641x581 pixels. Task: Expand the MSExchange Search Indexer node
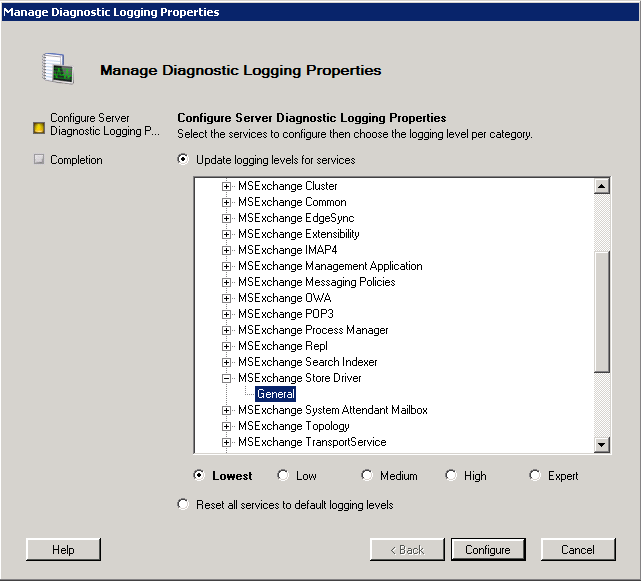click(x=226, y=362)
